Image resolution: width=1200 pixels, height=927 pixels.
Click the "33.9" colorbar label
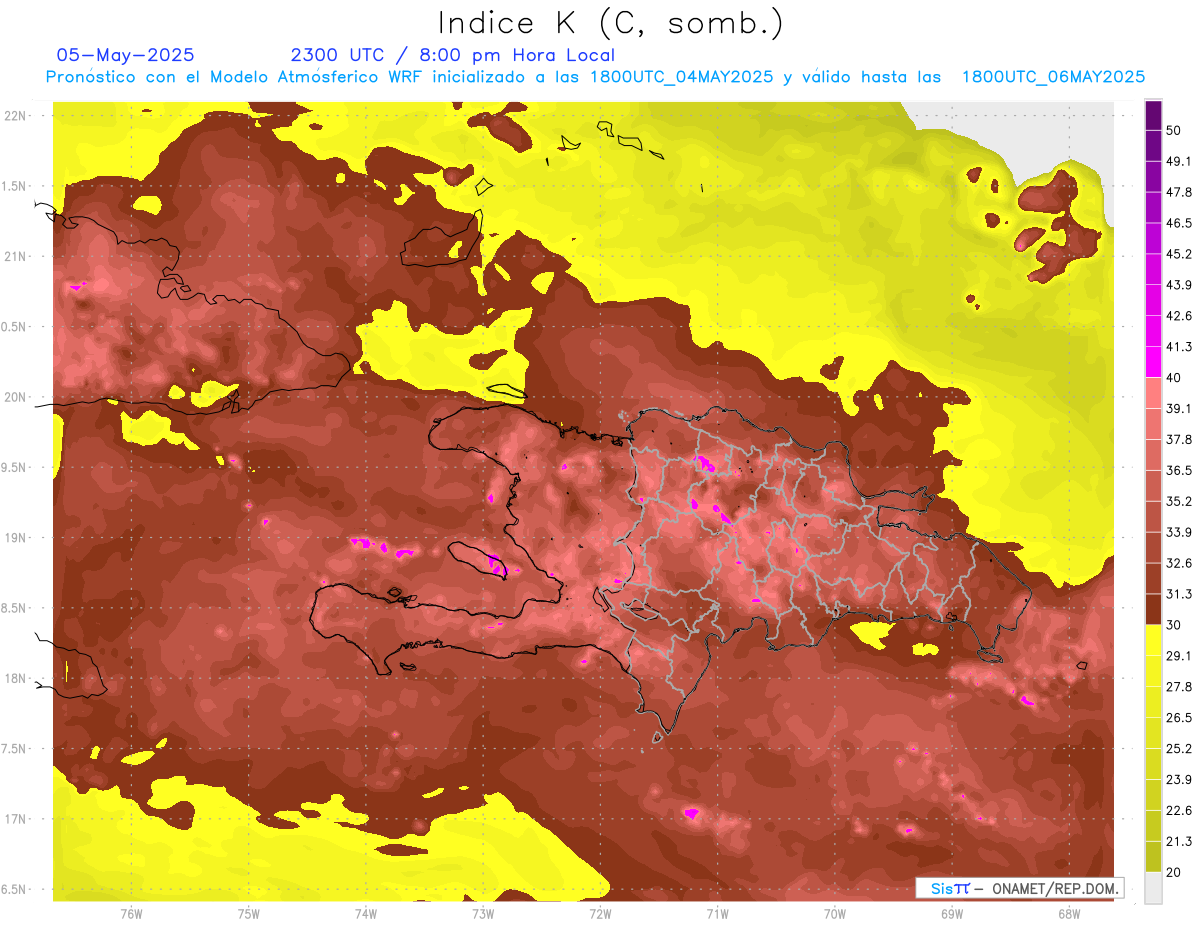(x=1179, y=532)
